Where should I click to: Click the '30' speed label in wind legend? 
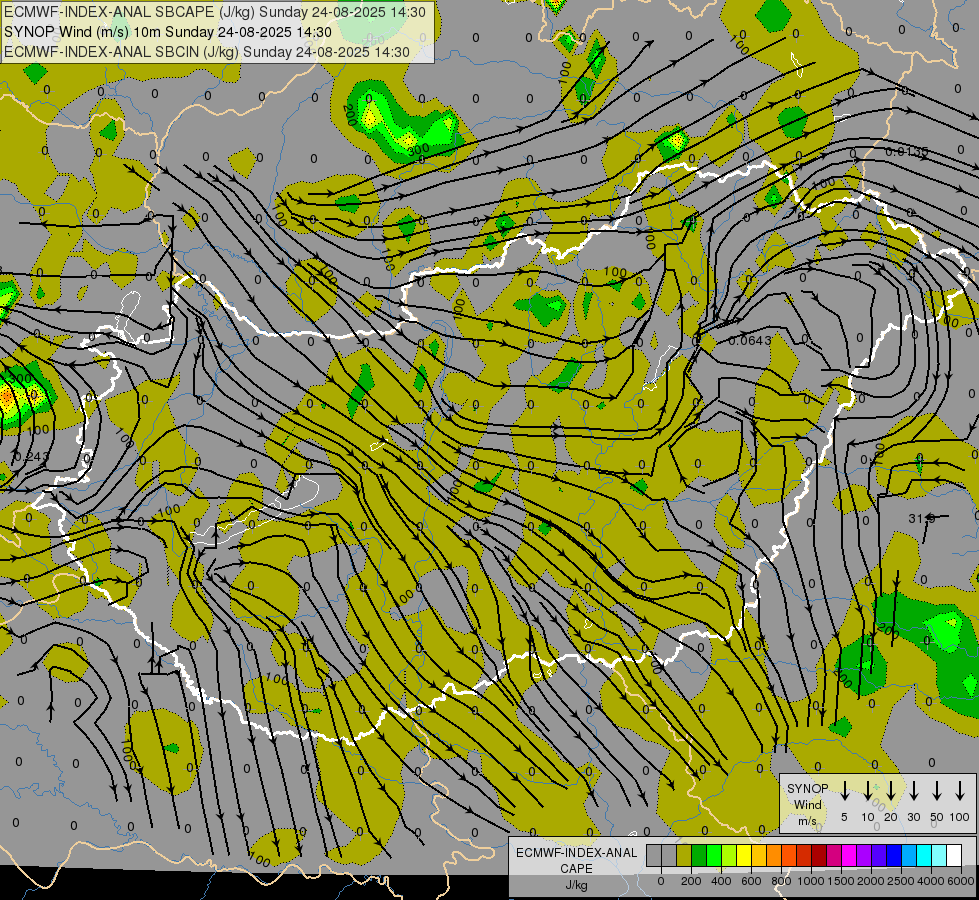(x=913, y=817)
